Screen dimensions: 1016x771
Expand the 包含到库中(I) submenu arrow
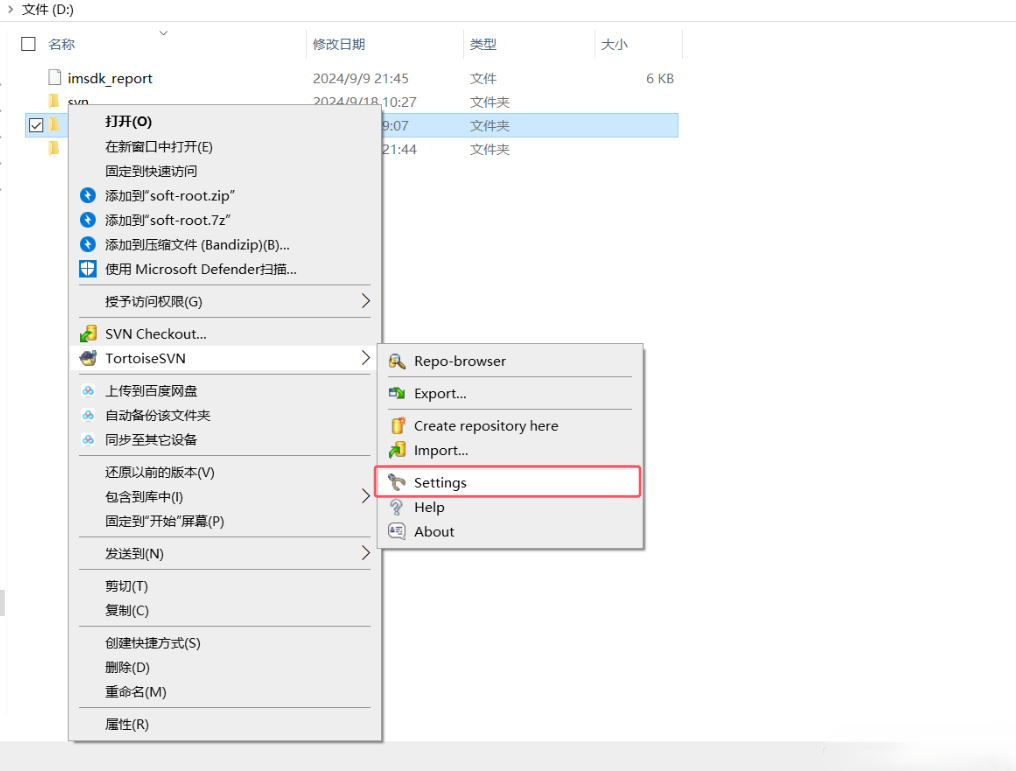tap(365, 496)
